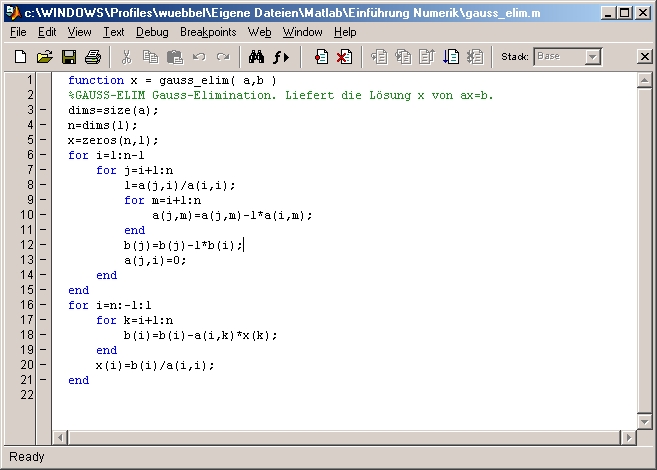
Task: Click the scrollbar down arrow
Action: pos(645,420)
